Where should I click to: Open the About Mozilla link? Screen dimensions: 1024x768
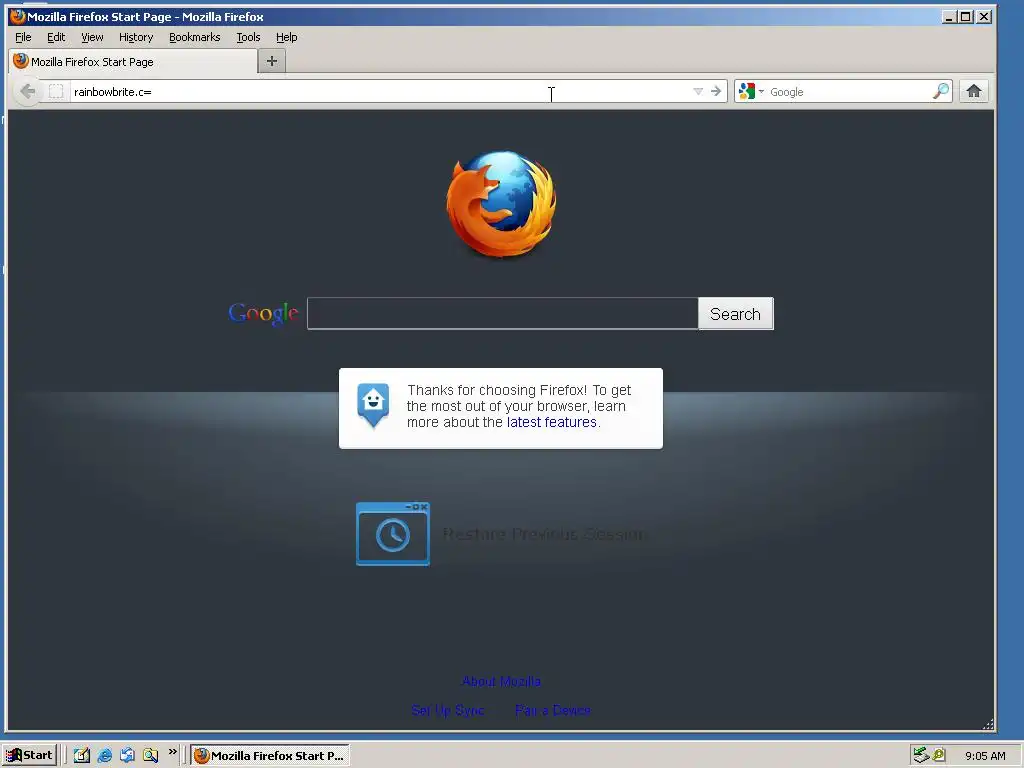click(501, 681)
